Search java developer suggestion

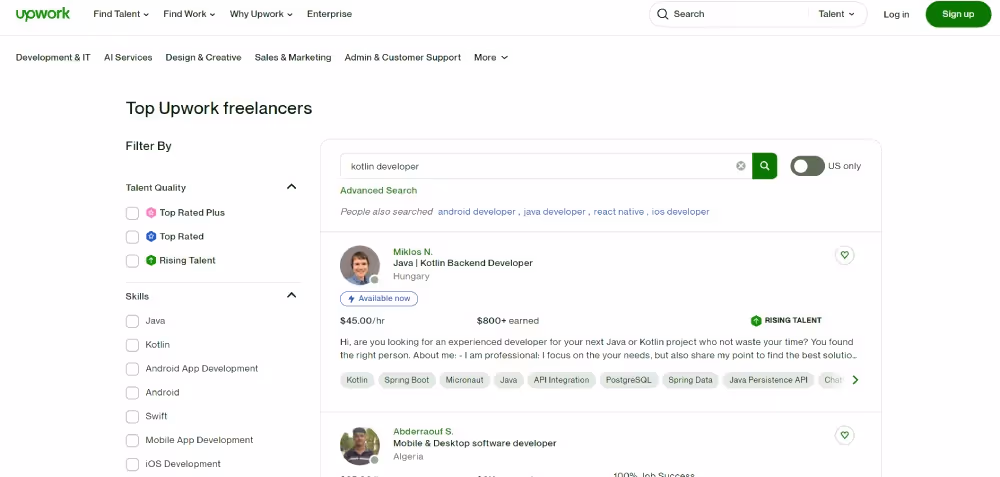coord(554,212)
